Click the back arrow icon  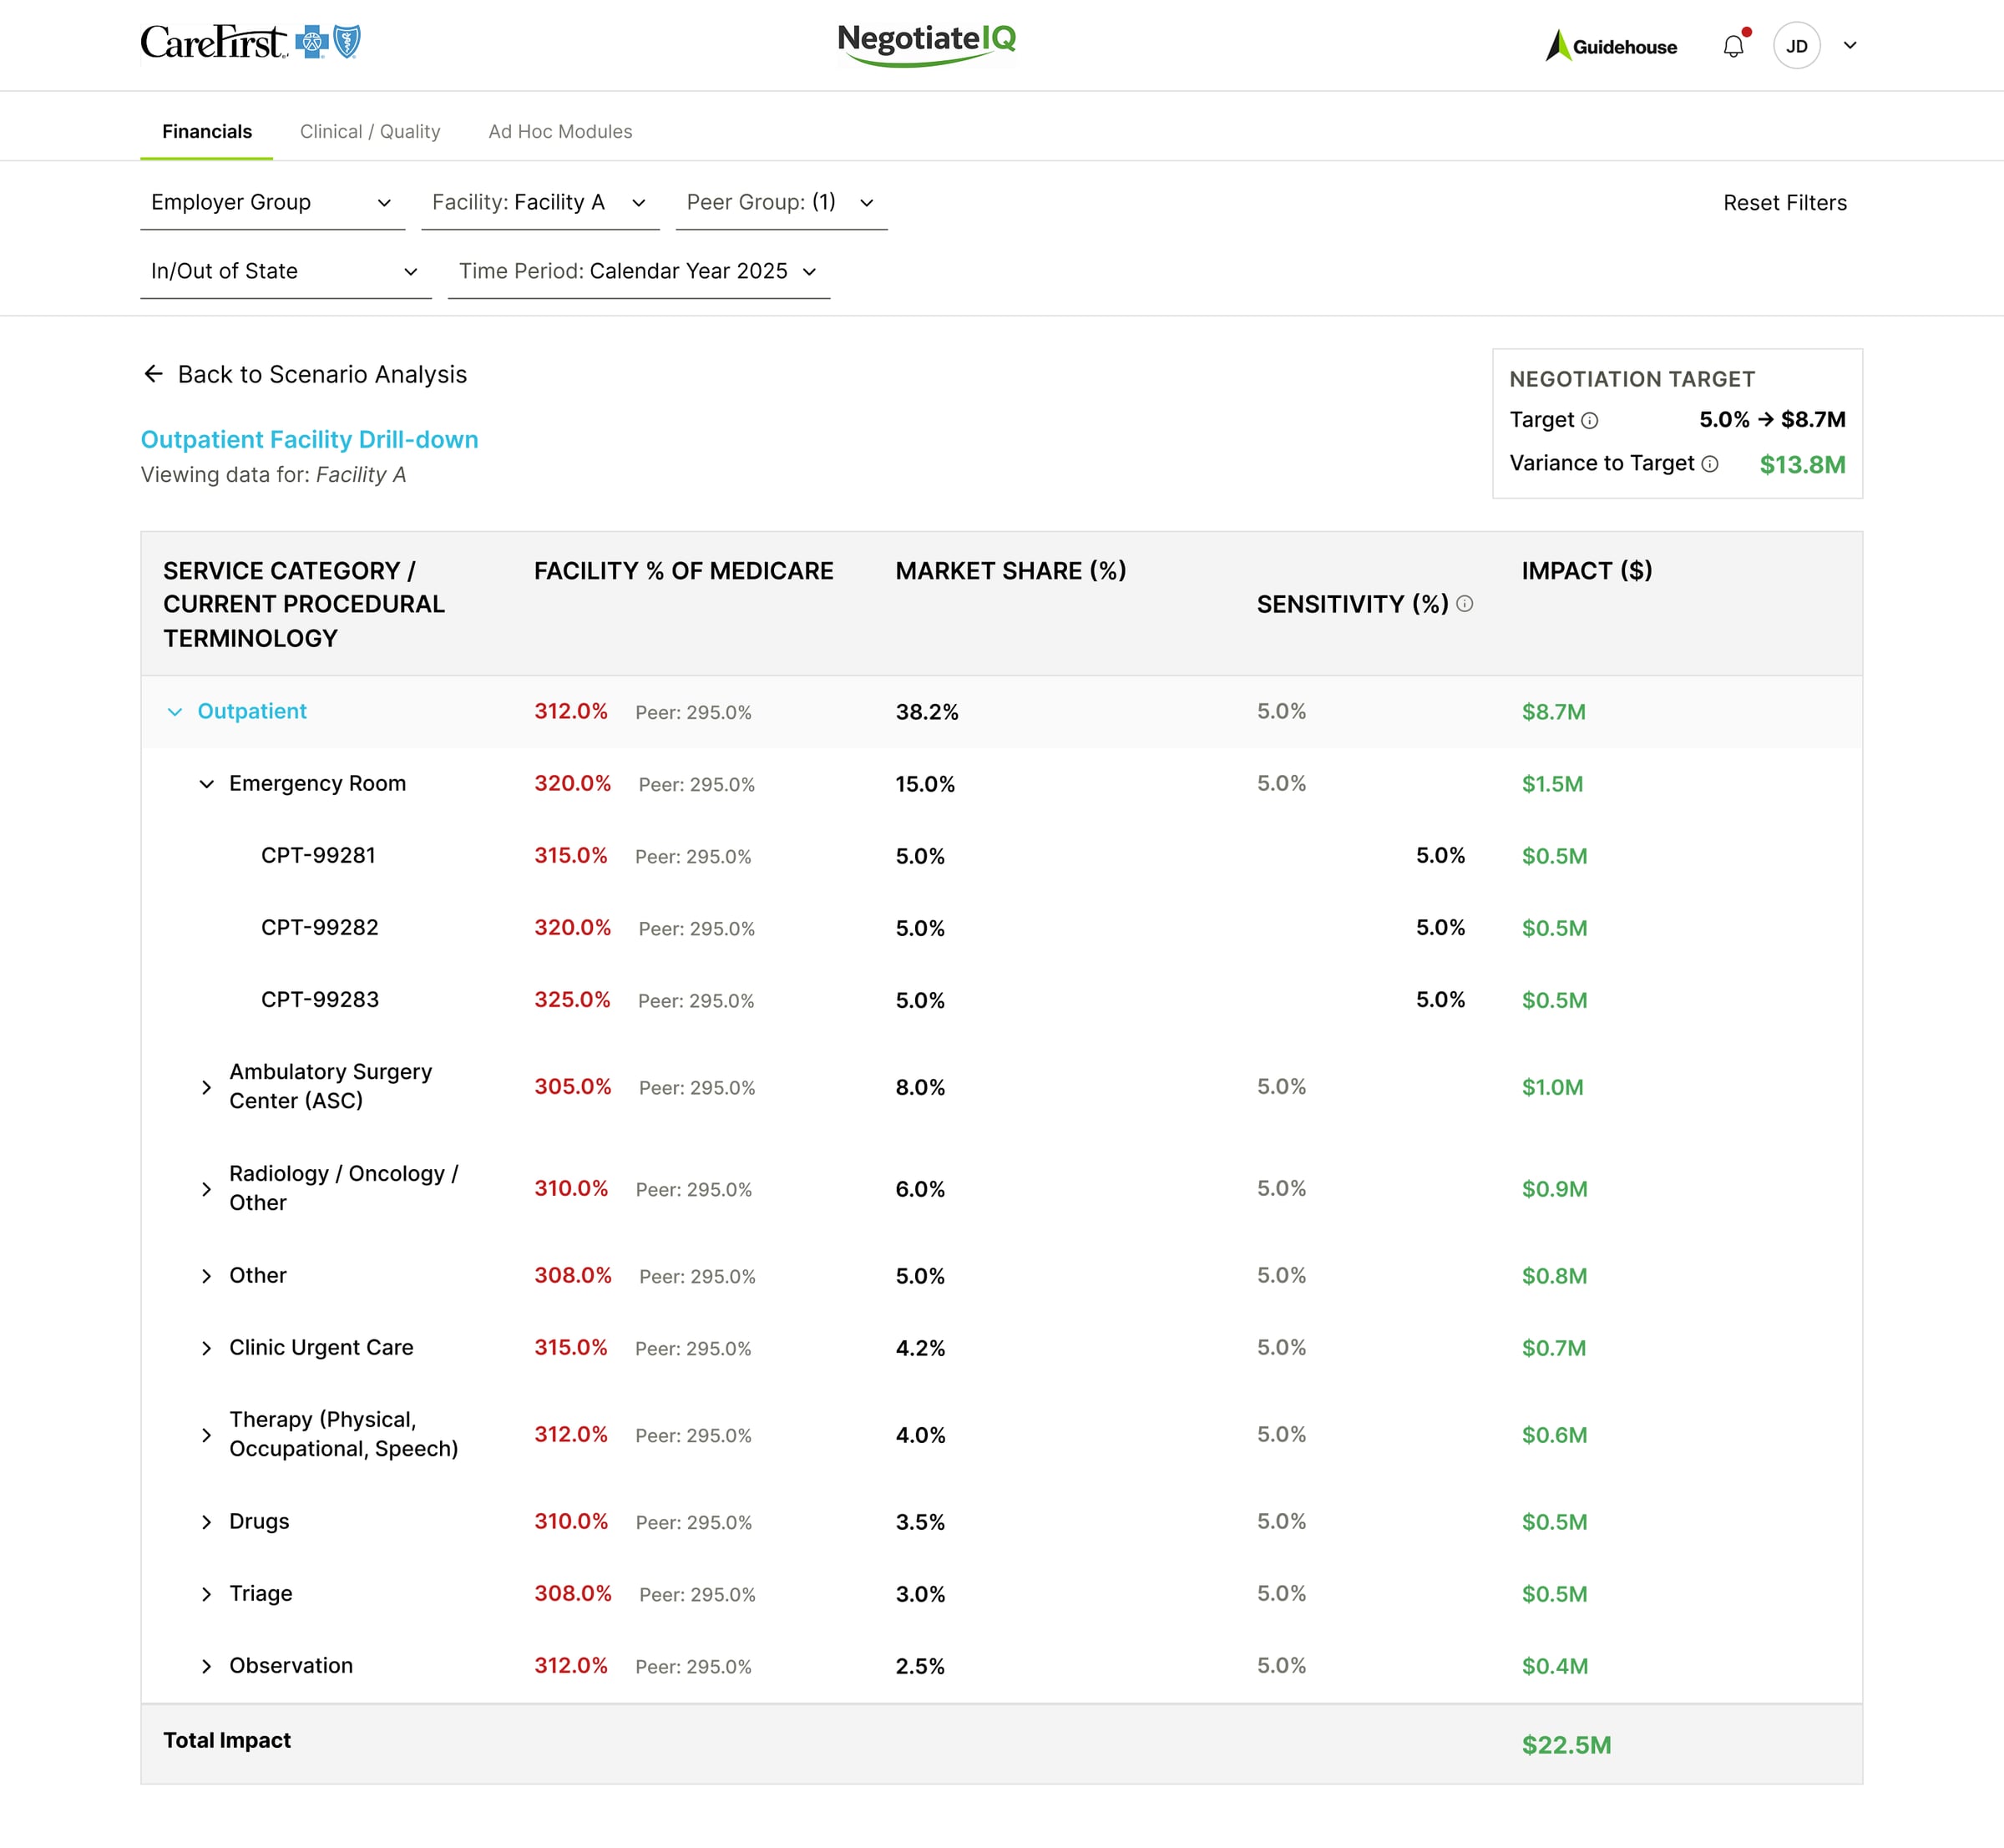pyautogui.click(x=153, y=374)
